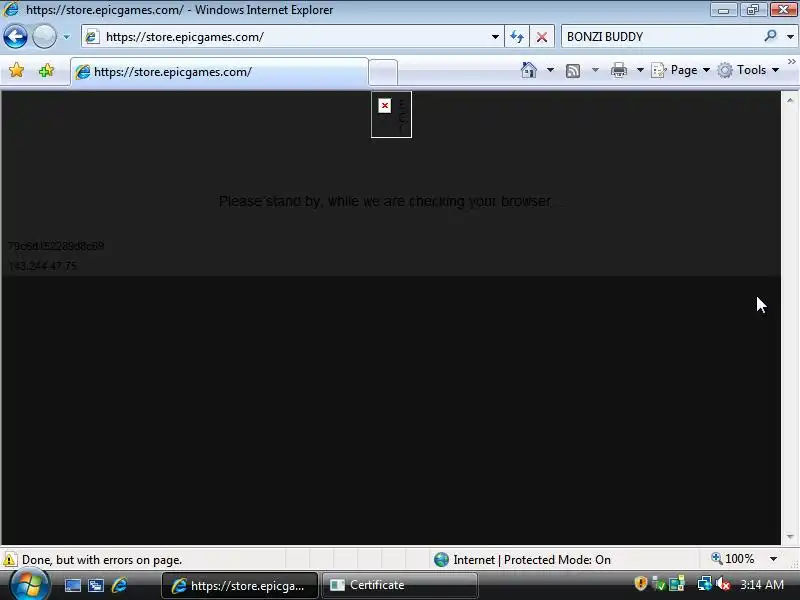Click the vertical scrollbar down arrow

(790, 537)
